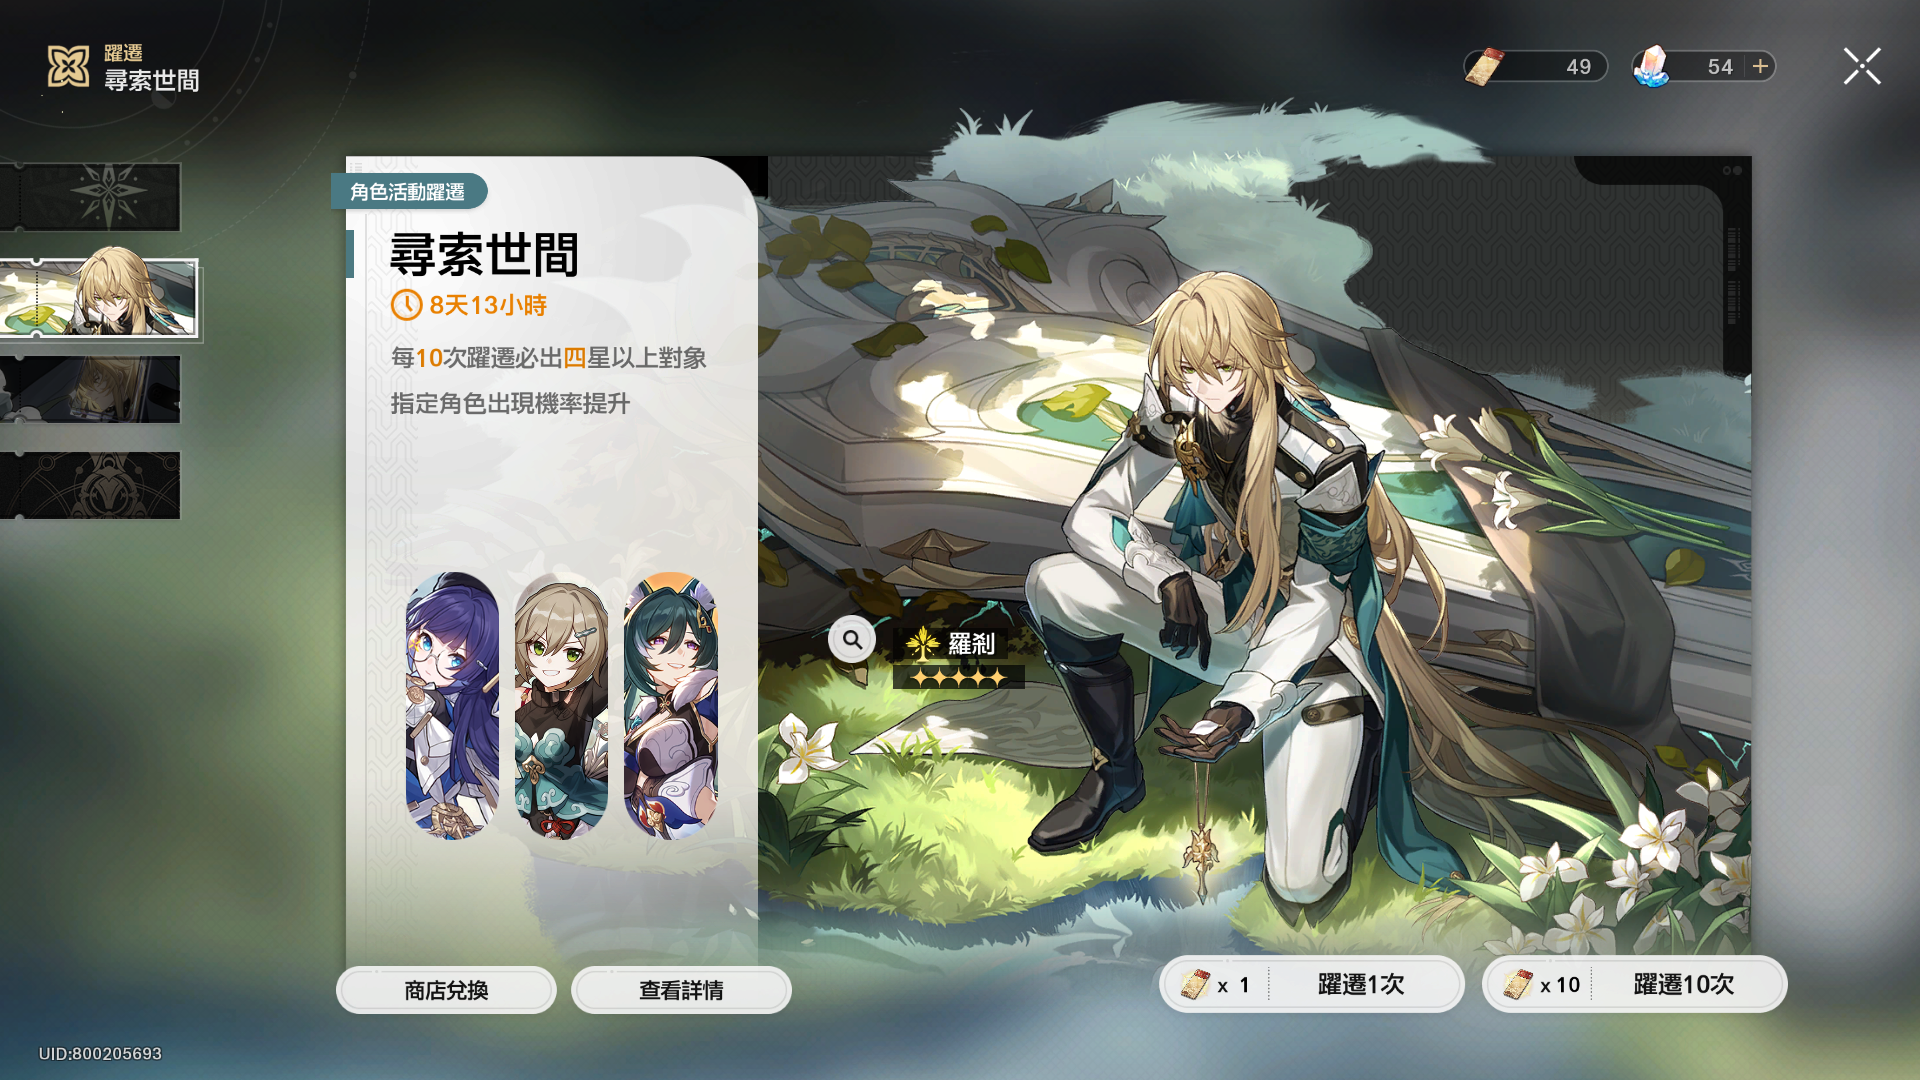Click the magnifier icon beside 羅剎
The width and height of the screenshot is (1920, 1080).
coord(852,640)
